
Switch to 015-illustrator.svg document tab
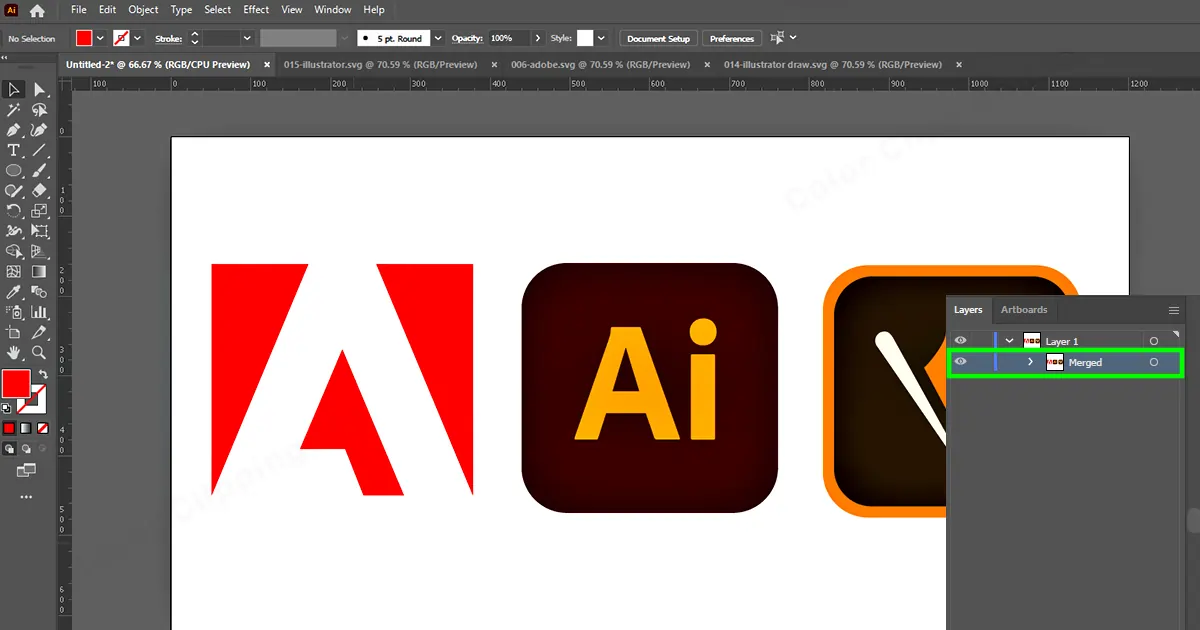coord(380,64)
